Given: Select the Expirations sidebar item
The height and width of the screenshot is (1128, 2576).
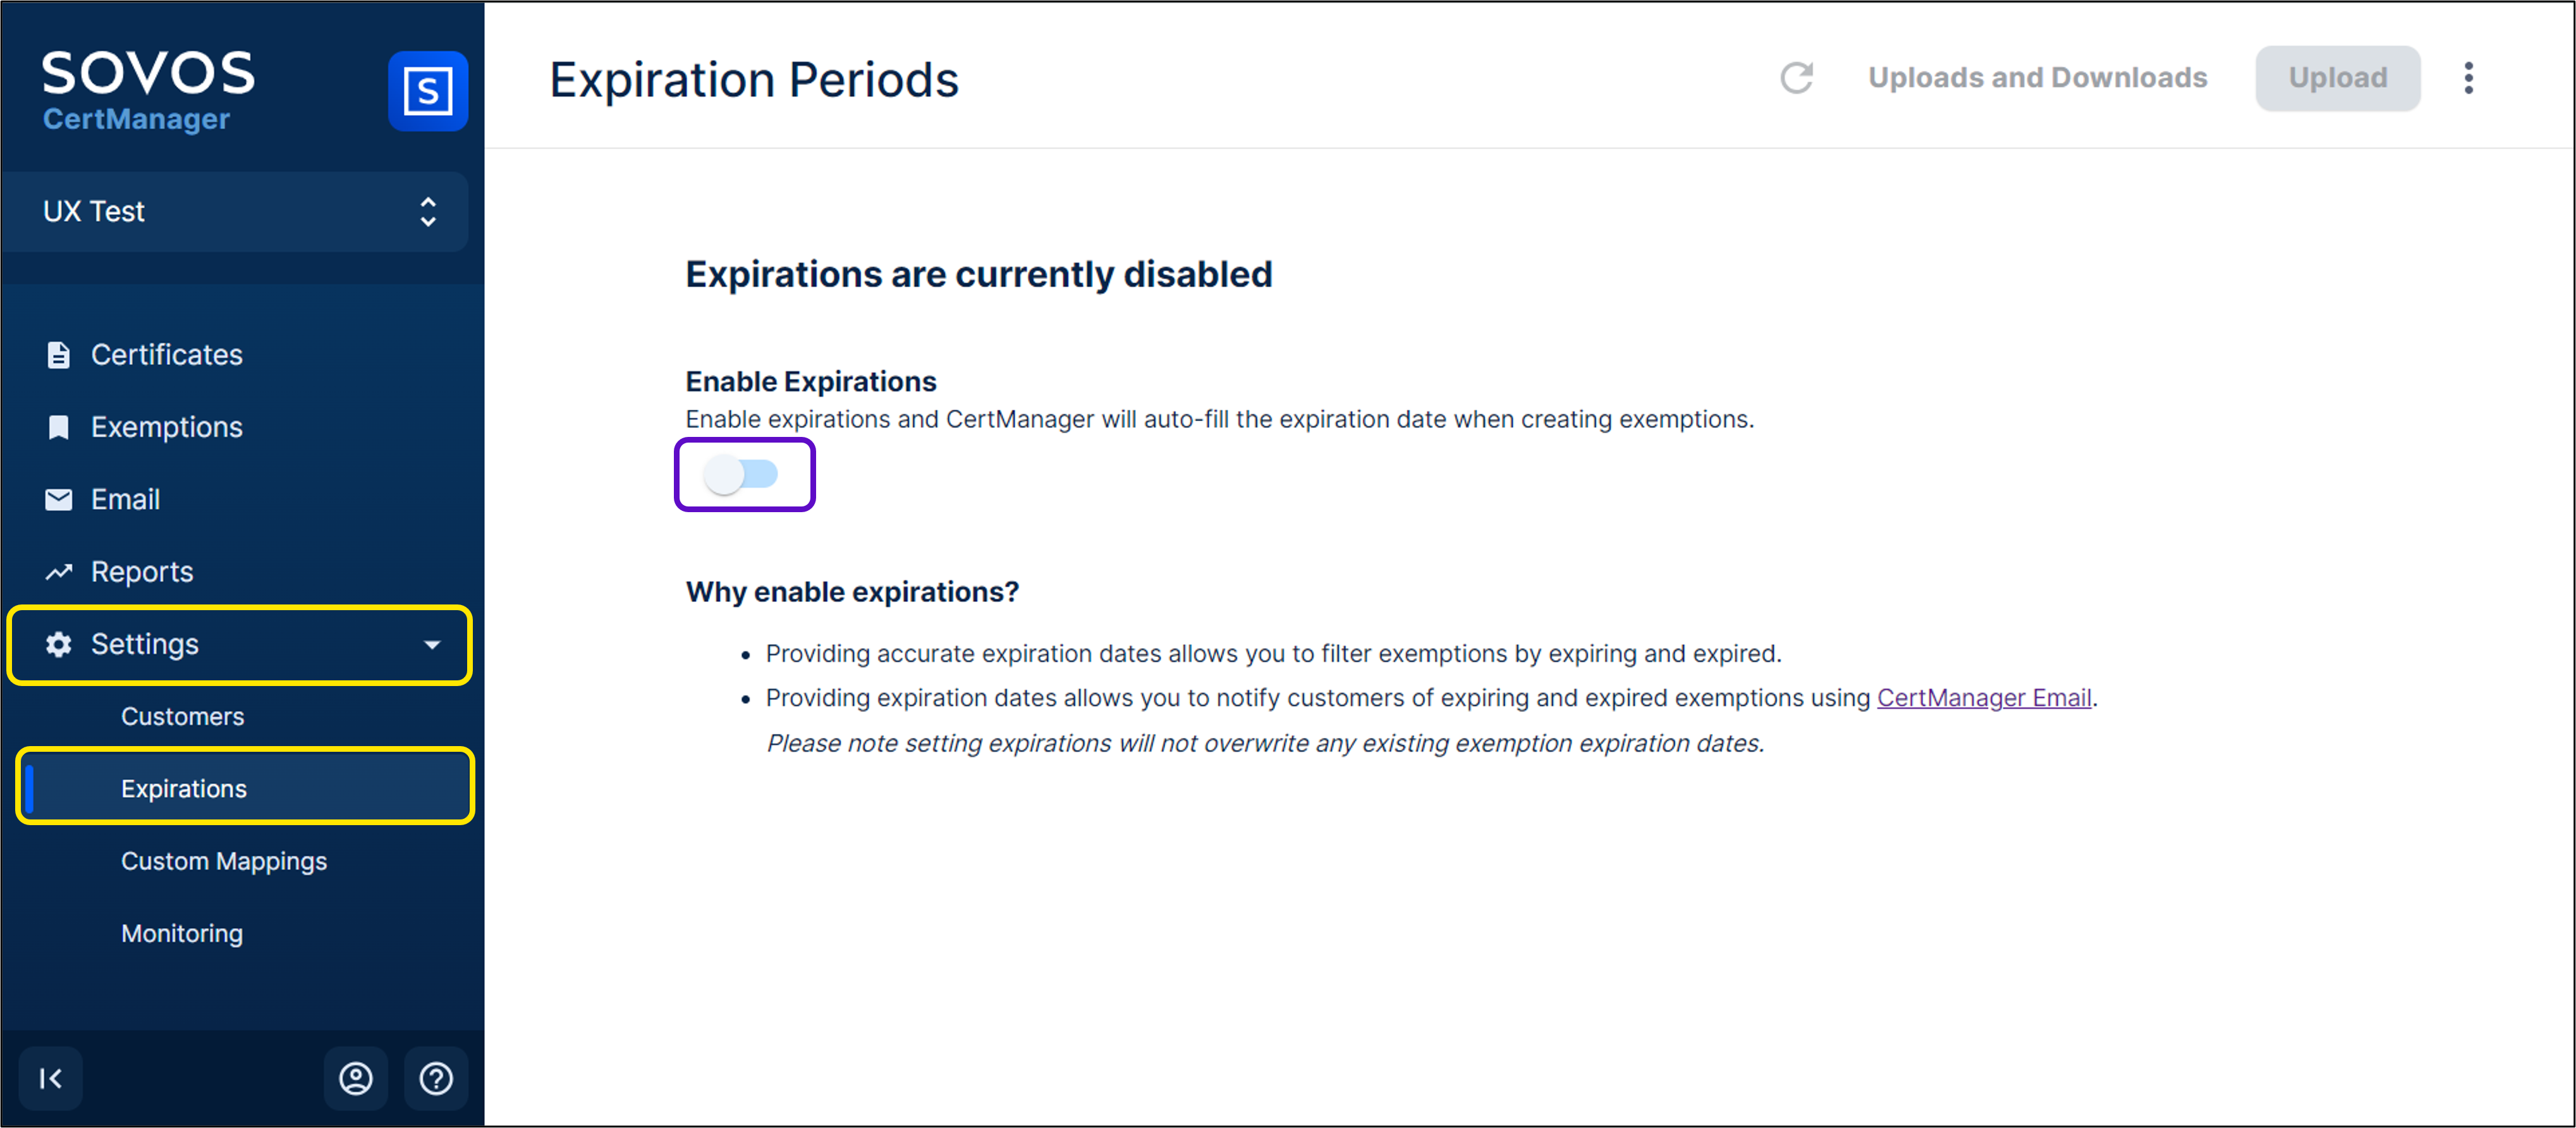Looking at the screenshot, I should pos(184,789).
